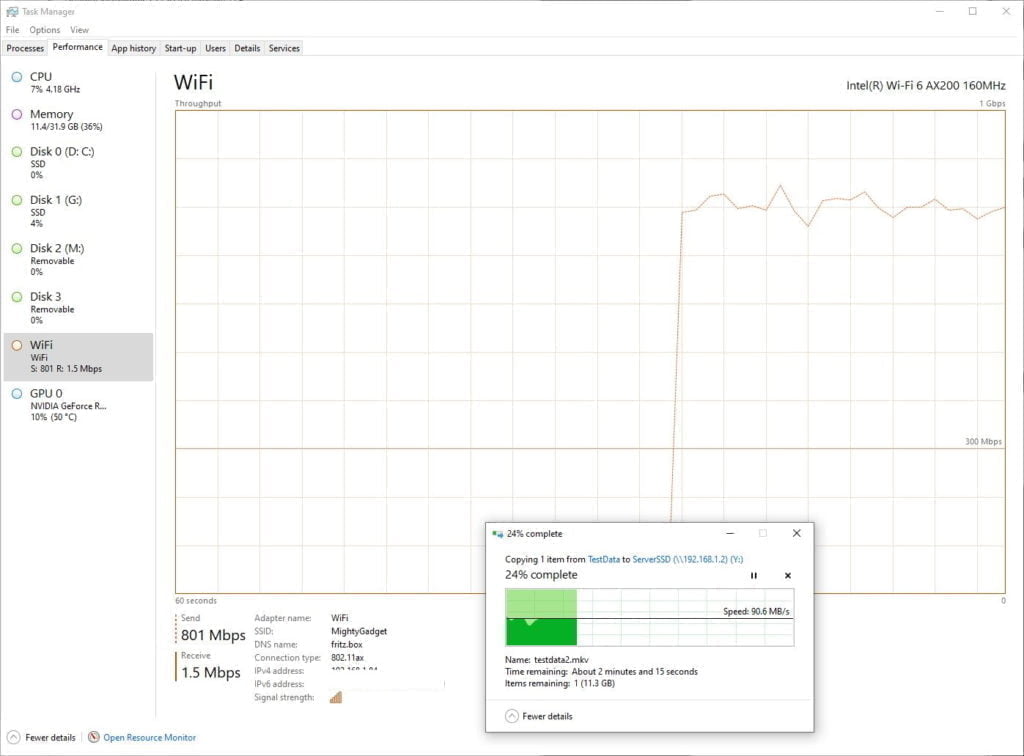Collapse Task Manager with Fewer details chevron
Viewport: 1024px width, 756px height.
click(14, 738)
